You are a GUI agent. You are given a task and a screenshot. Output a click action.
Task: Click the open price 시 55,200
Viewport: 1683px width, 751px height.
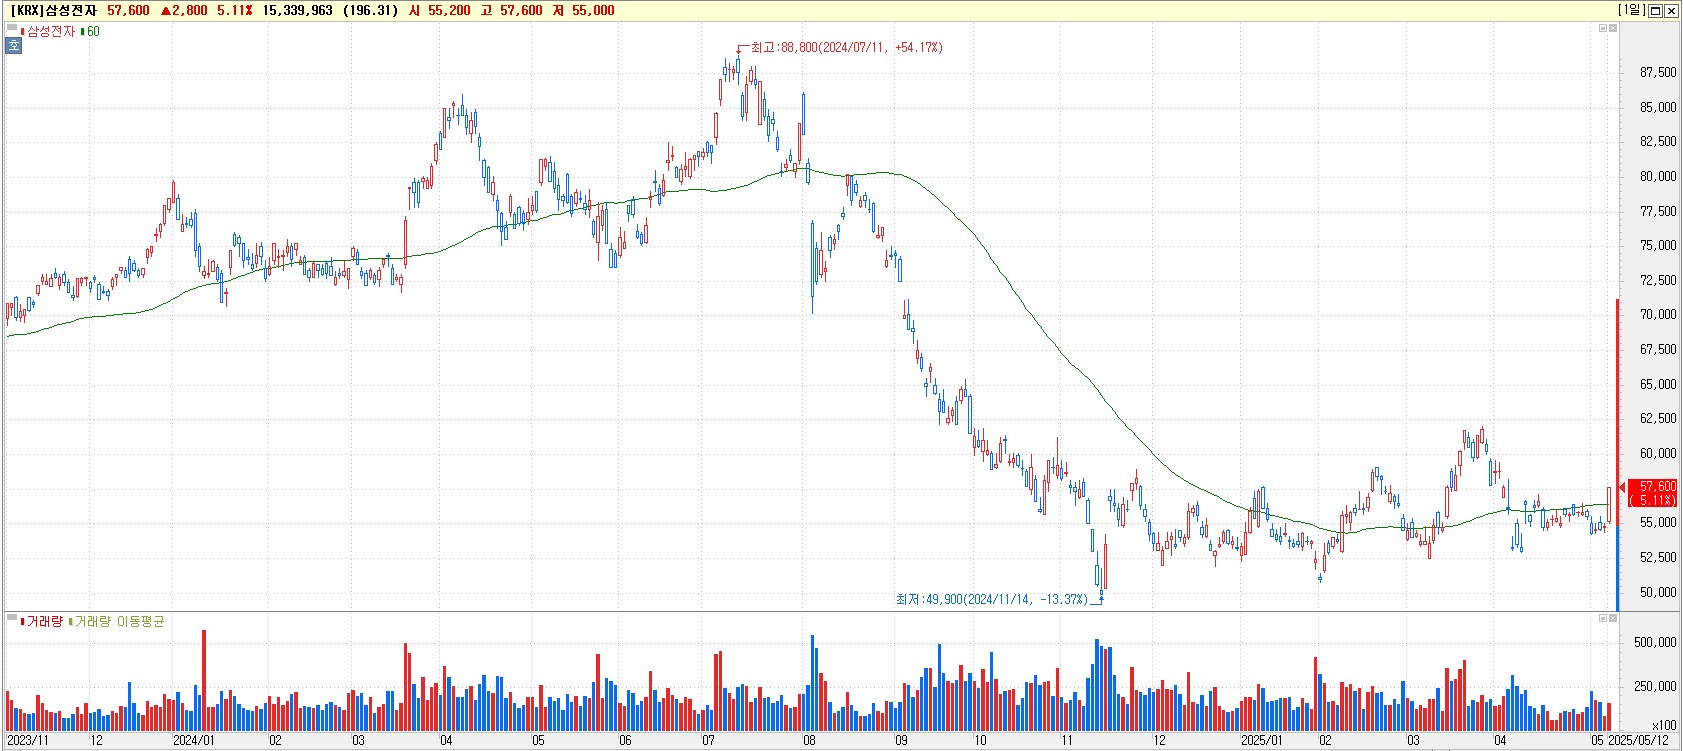pyautogui.click(x=439, y=10)
